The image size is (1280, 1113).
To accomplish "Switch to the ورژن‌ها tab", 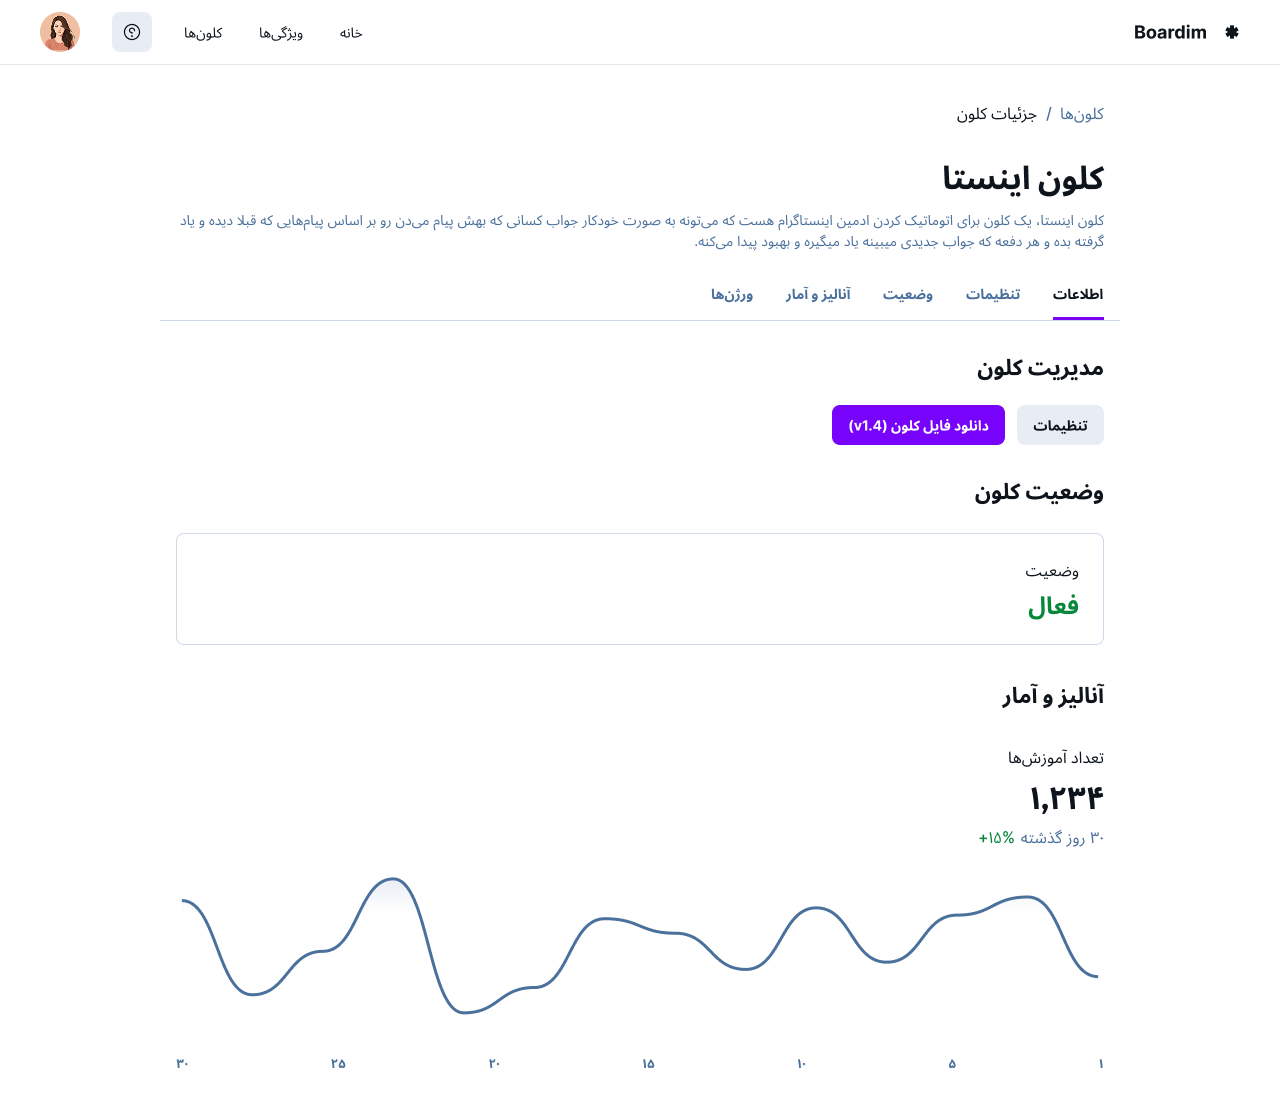I will tap(732, 294).
